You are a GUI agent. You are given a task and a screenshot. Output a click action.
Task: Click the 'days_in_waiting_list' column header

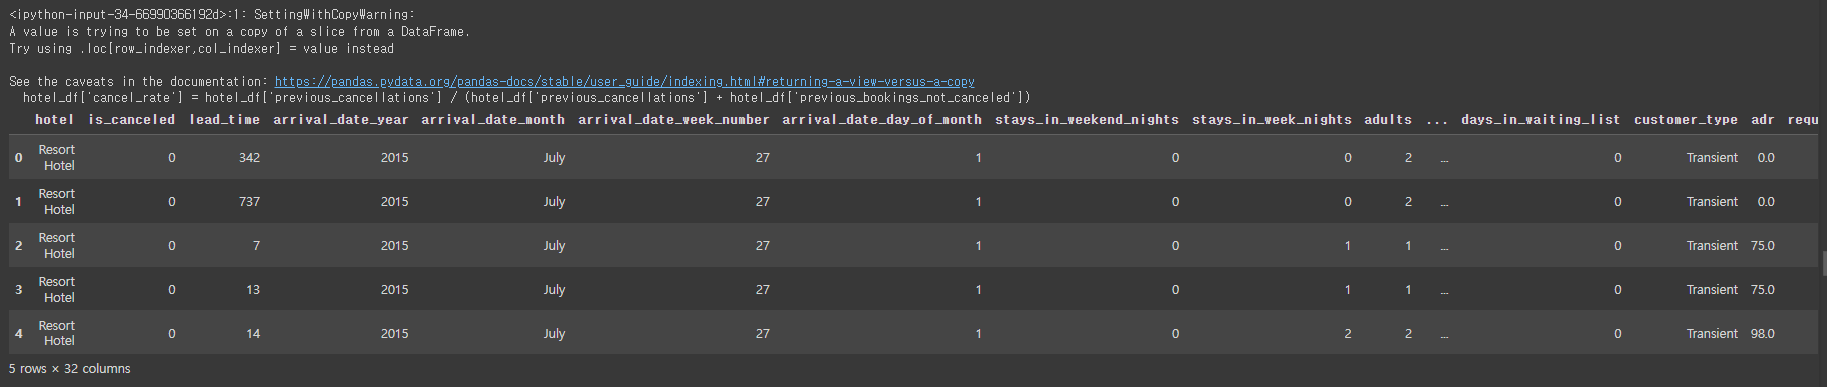[1540, 119]
